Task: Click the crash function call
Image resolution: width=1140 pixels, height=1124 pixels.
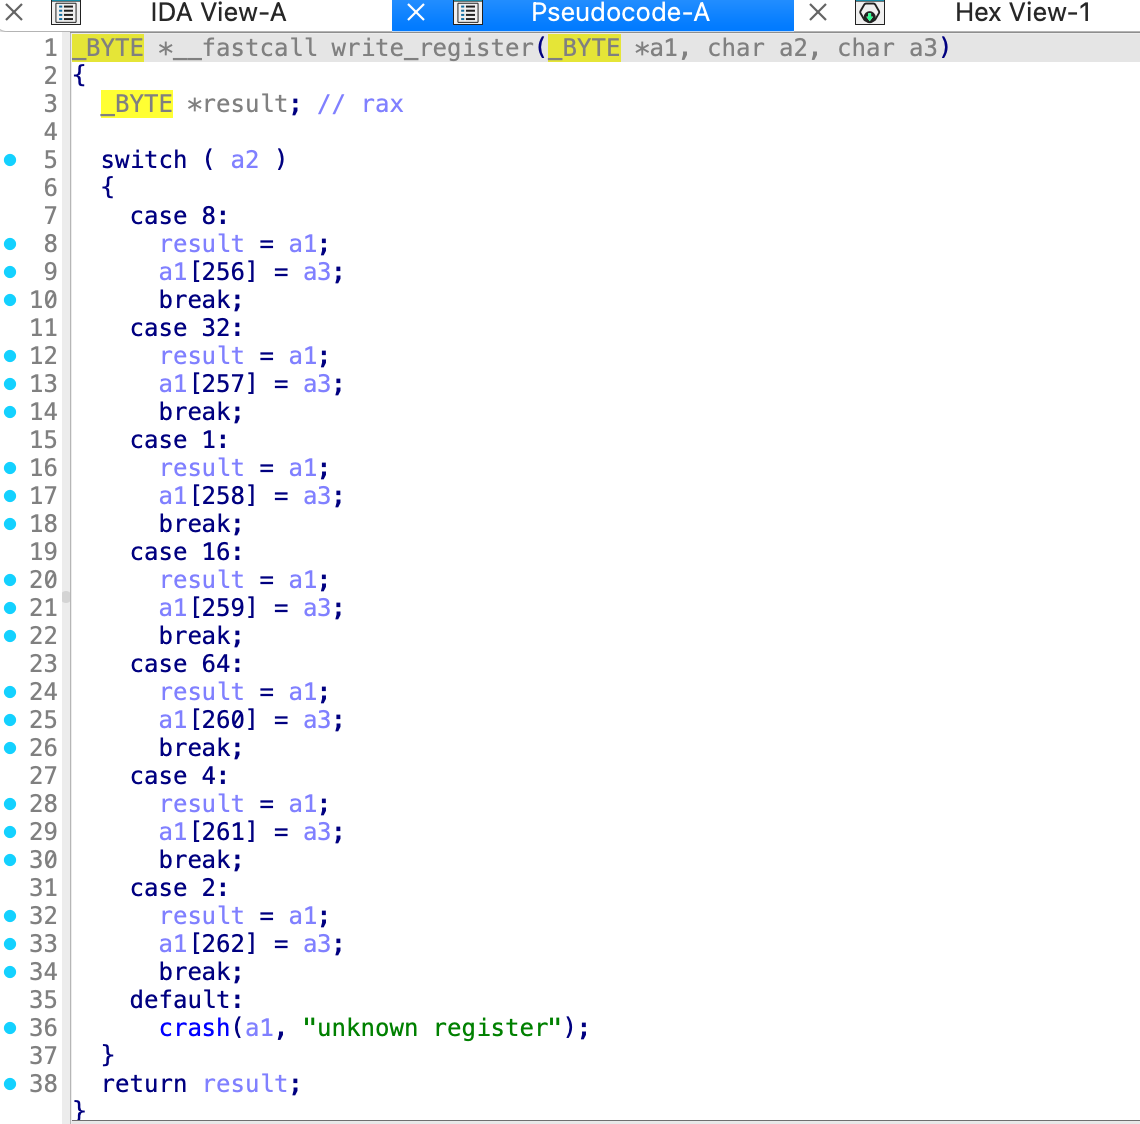Action: [194, 1028]
